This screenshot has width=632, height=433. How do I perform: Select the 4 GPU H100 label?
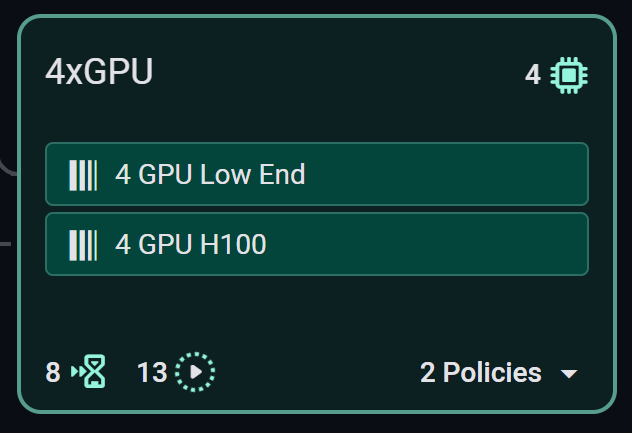tap(191, 244)
